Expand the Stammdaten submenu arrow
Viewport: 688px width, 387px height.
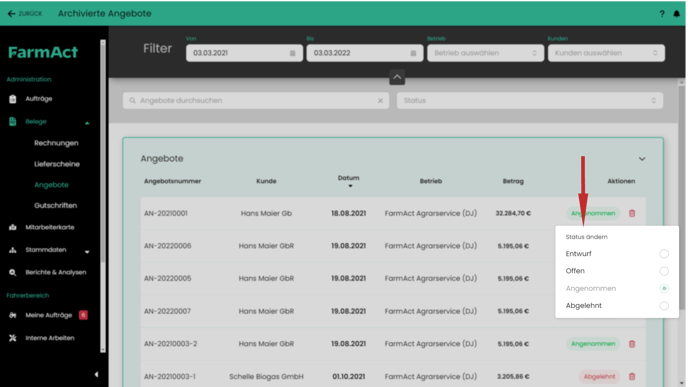click(87, 251)
